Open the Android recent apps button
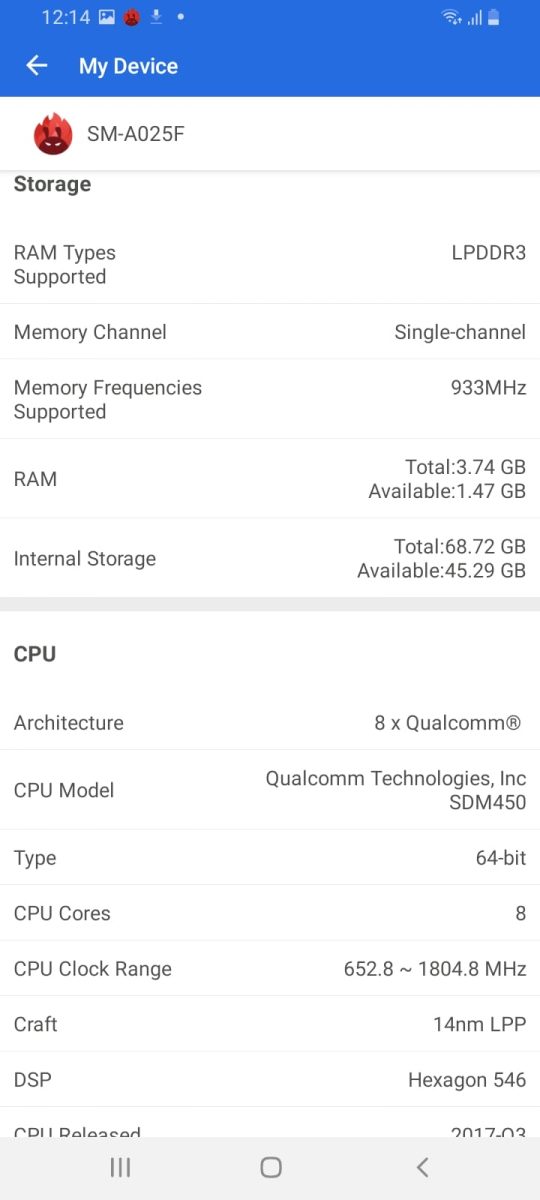The width and height of the screenshot is (540, 1200). tap(120, 1167)
